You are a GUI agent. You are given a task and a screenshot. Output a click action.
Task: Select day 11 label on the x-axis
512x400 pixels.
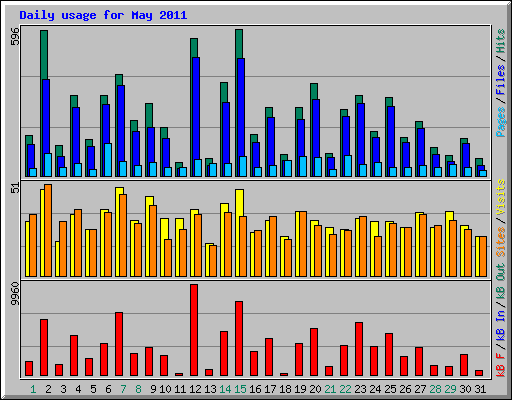tap(180, 389)
